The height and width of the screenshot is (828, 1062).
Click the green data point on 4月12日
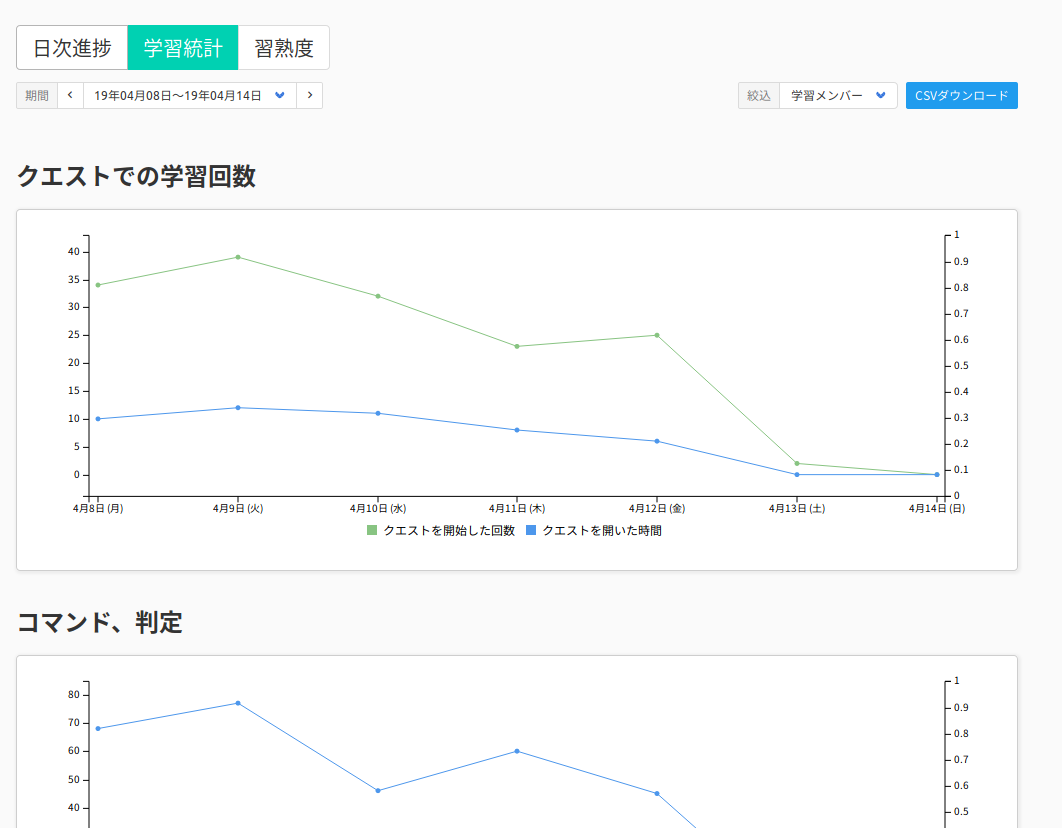pos(657,335)
